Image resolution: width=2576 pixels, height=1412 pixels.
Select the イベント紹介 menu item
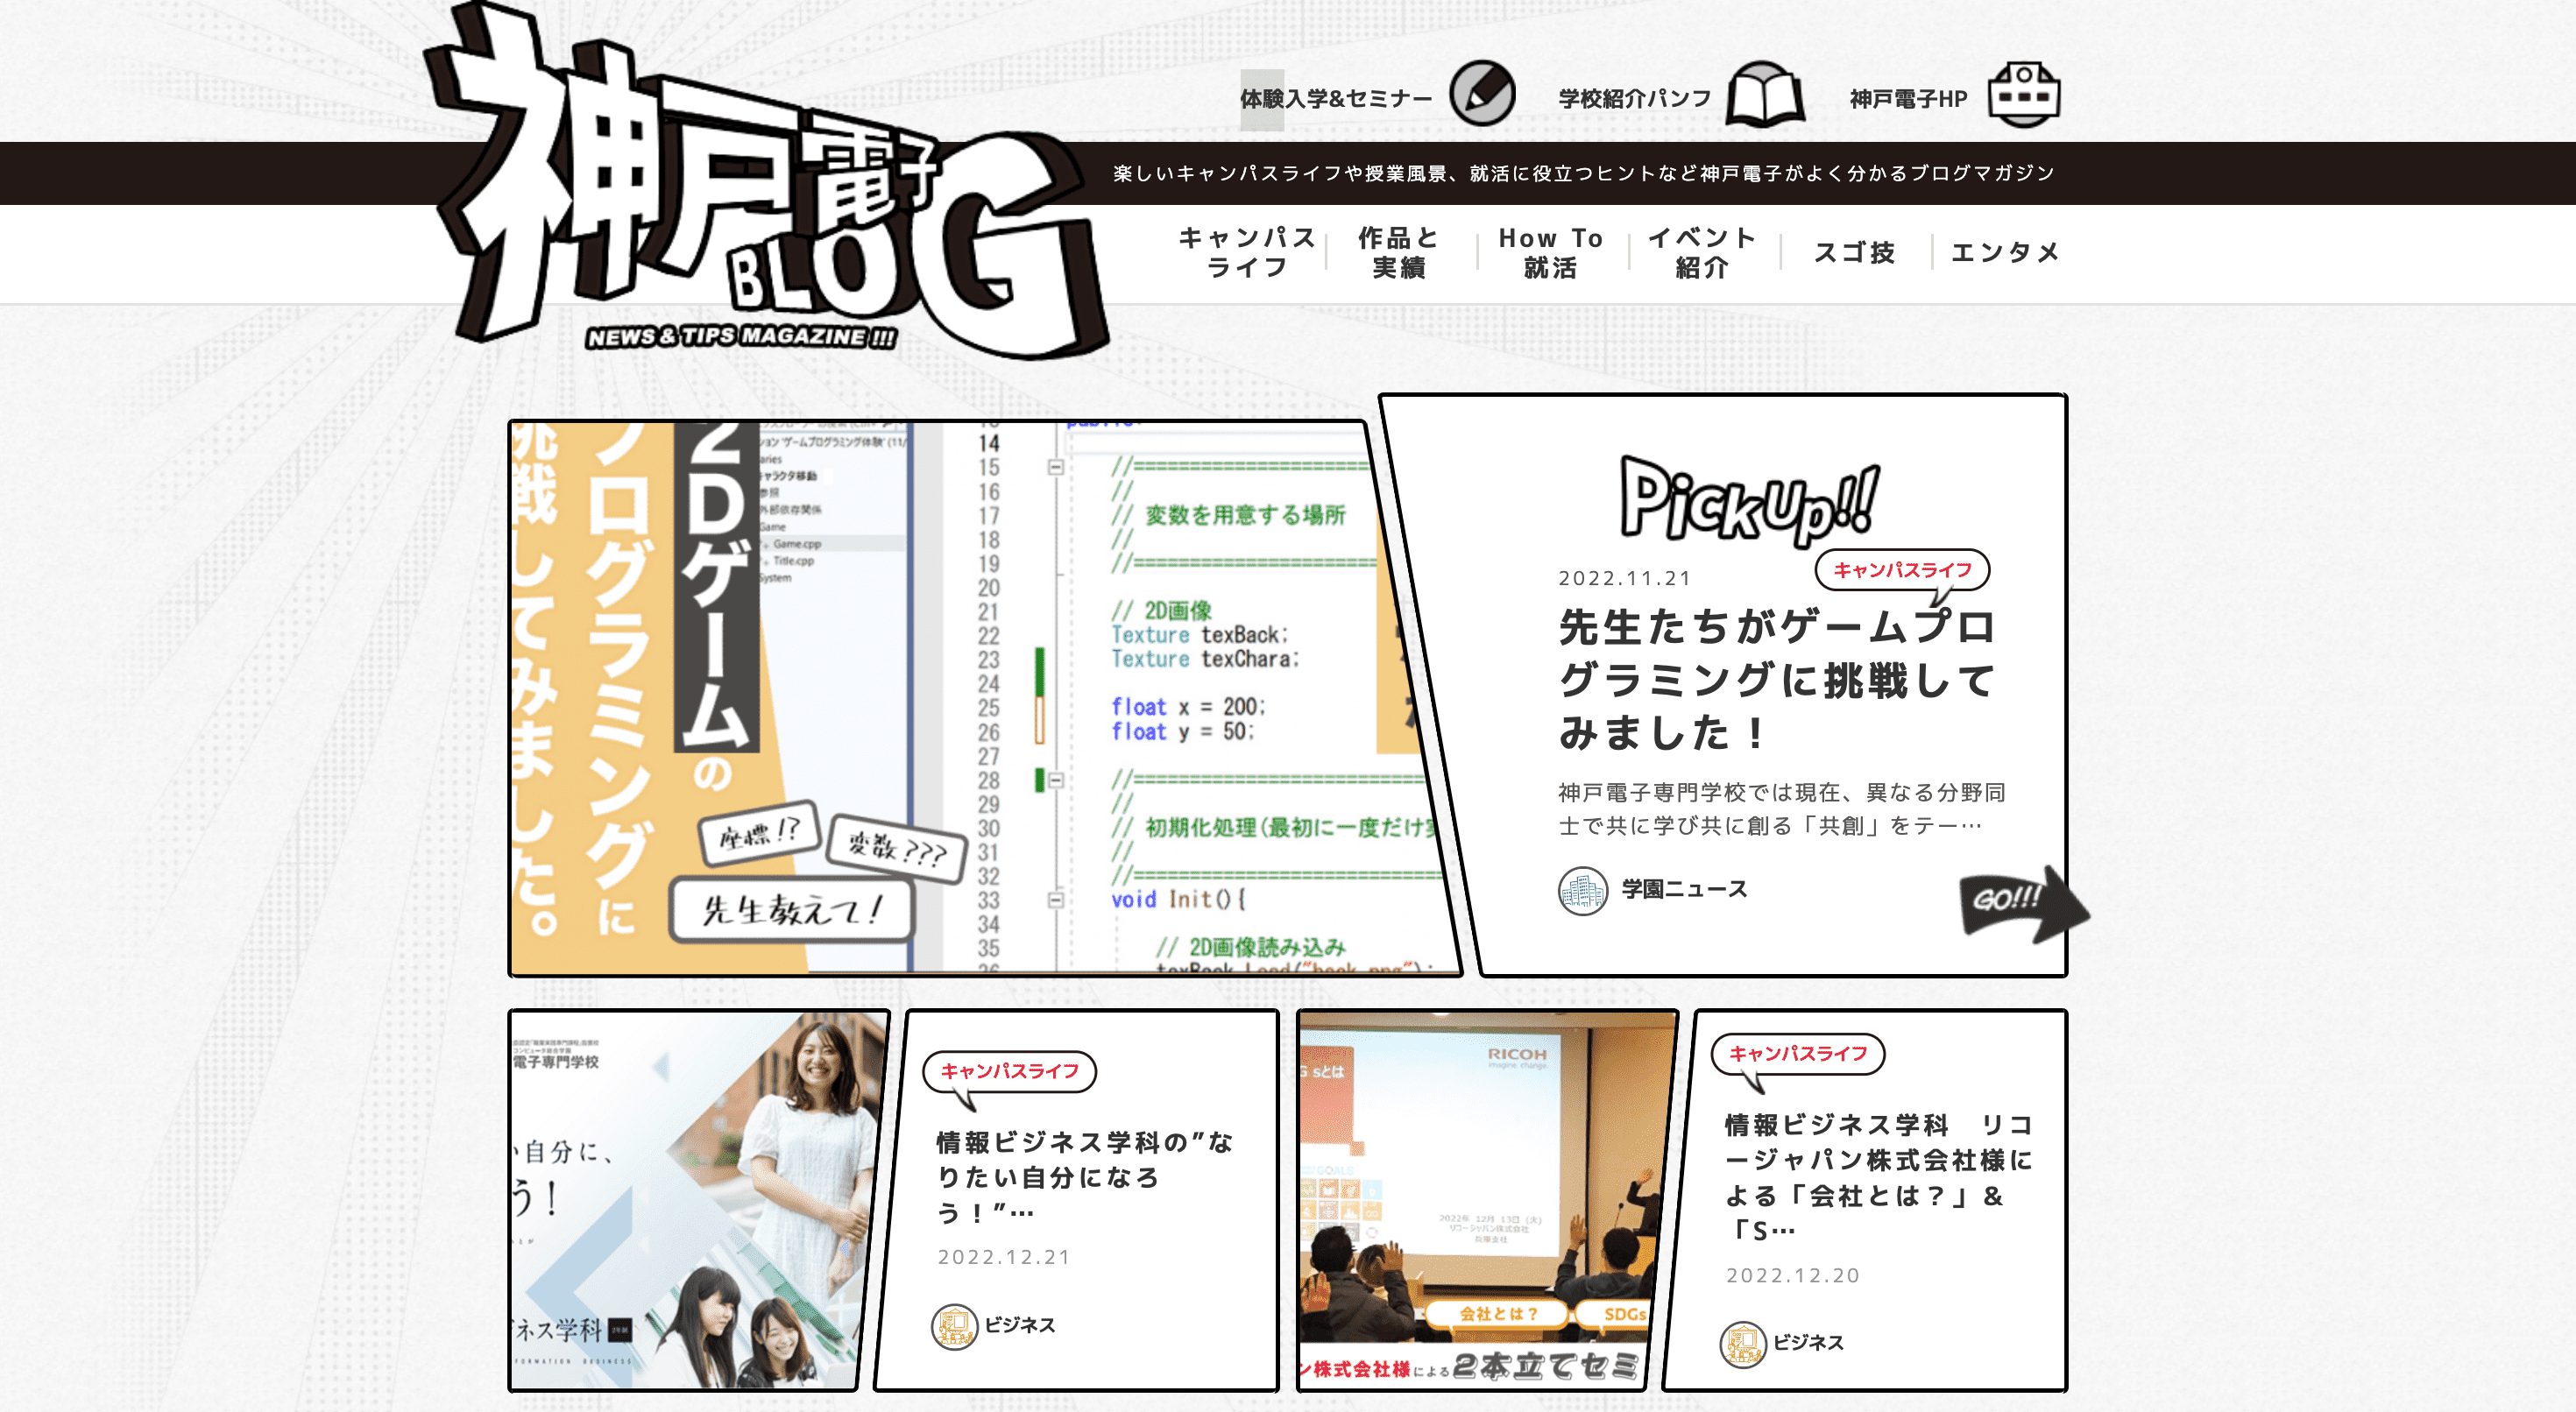1702,252
